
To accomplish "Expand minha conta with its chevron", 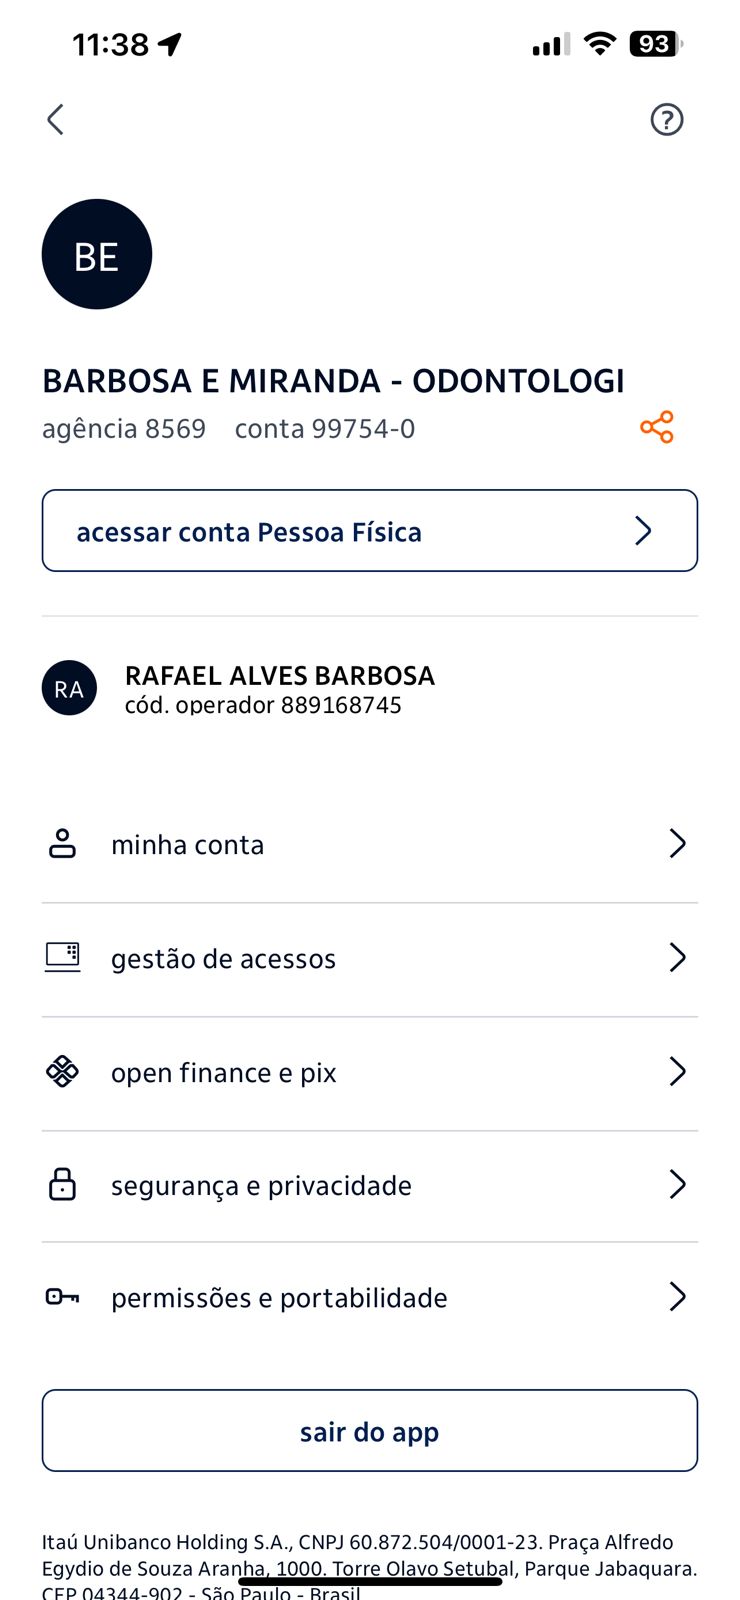I will 677,844.
